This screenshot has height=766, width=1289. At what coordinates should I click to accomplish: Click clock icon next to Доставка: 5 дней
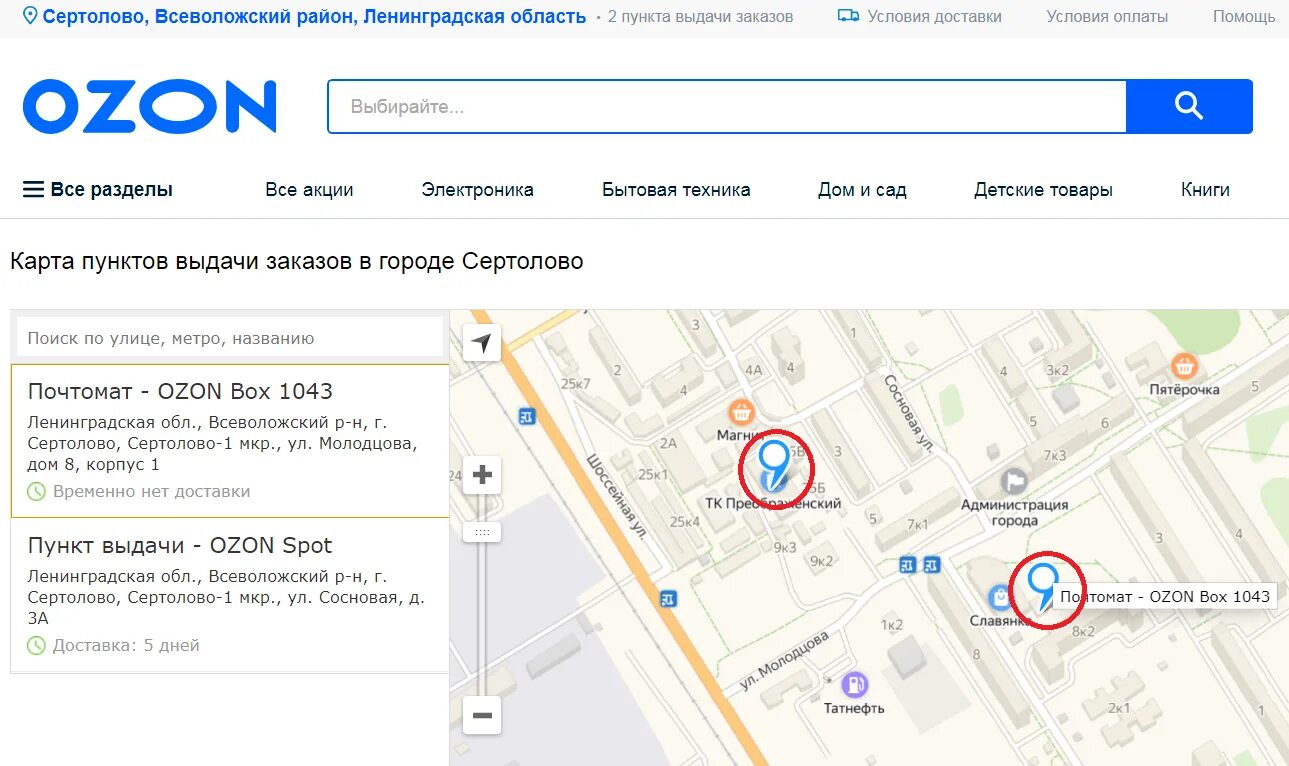pyautogui.click(x=36, y=645)
